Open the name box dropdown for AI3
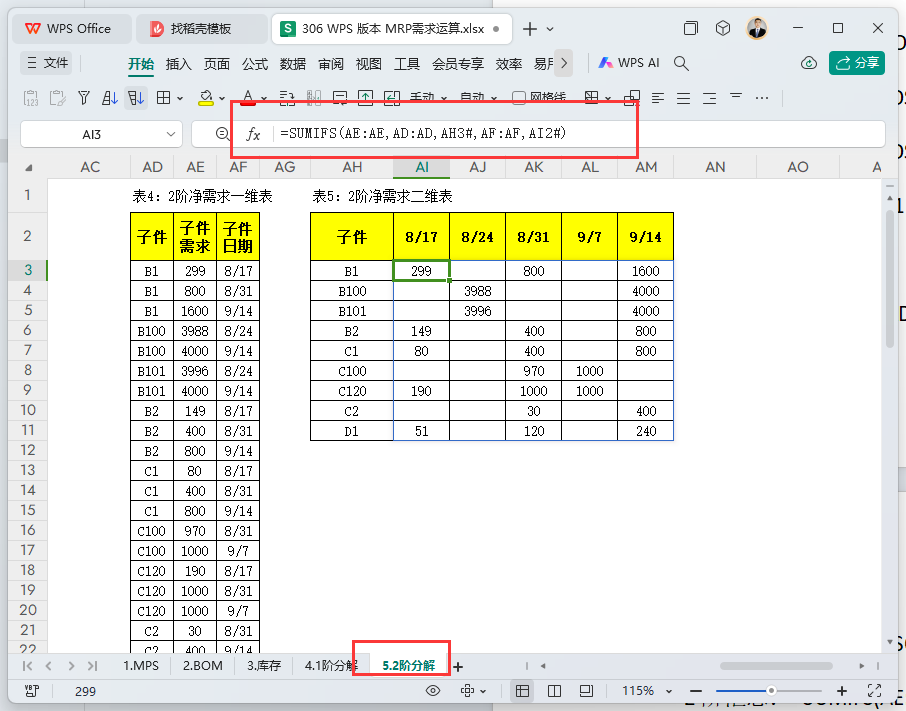 point(170,134)
